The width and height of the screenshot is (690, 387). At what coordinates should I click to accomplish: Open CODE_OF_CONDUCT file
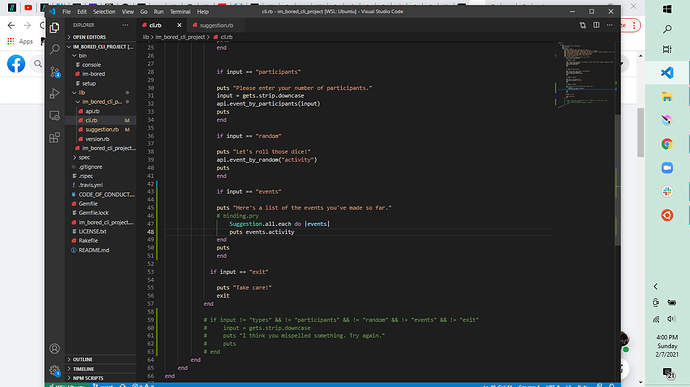point(101,194)
